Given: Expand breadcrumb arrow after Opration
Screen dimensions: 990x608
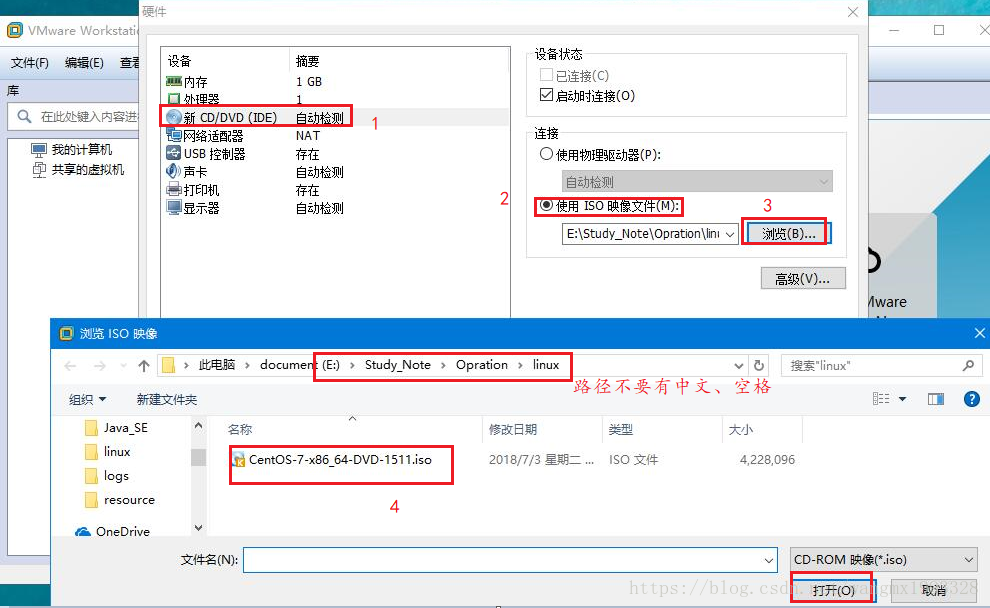Looking at the screenshot, I should [x=520, y=365].
